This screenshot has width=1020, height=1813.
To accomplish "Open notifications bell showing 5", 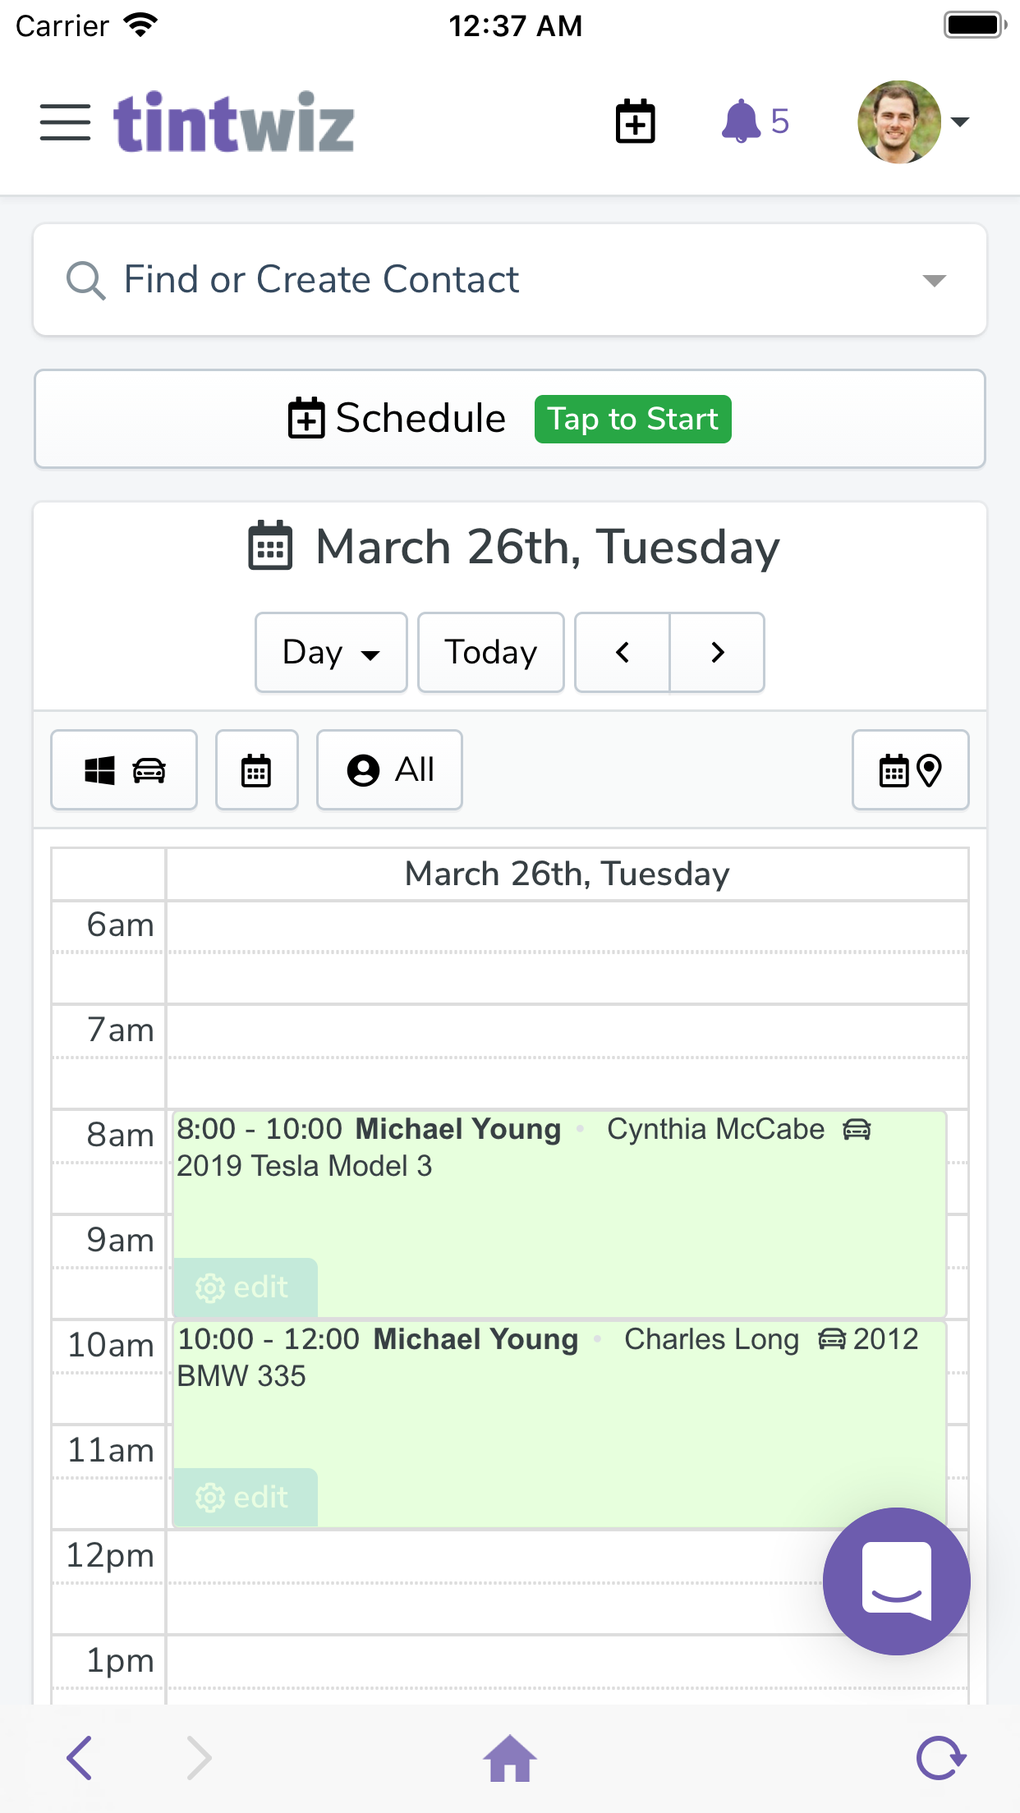I will [755, 122].
